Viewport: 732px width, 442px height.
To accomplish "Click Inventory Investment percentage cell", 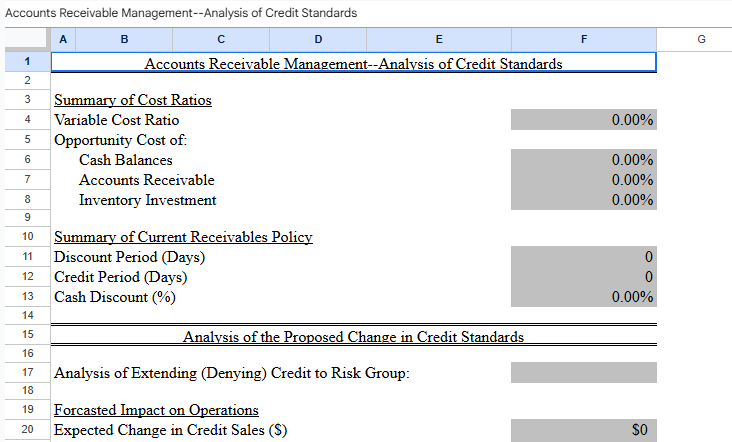I will 583,200.
